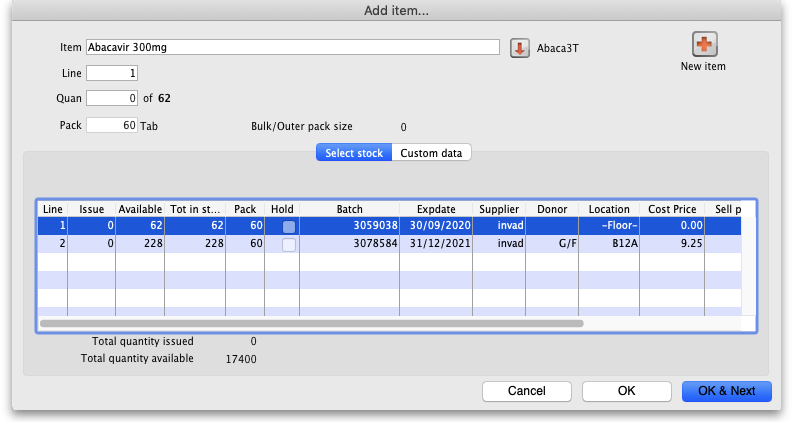The image size is (793, 422).
Task: Focus the Line number field
Action: 112,73
